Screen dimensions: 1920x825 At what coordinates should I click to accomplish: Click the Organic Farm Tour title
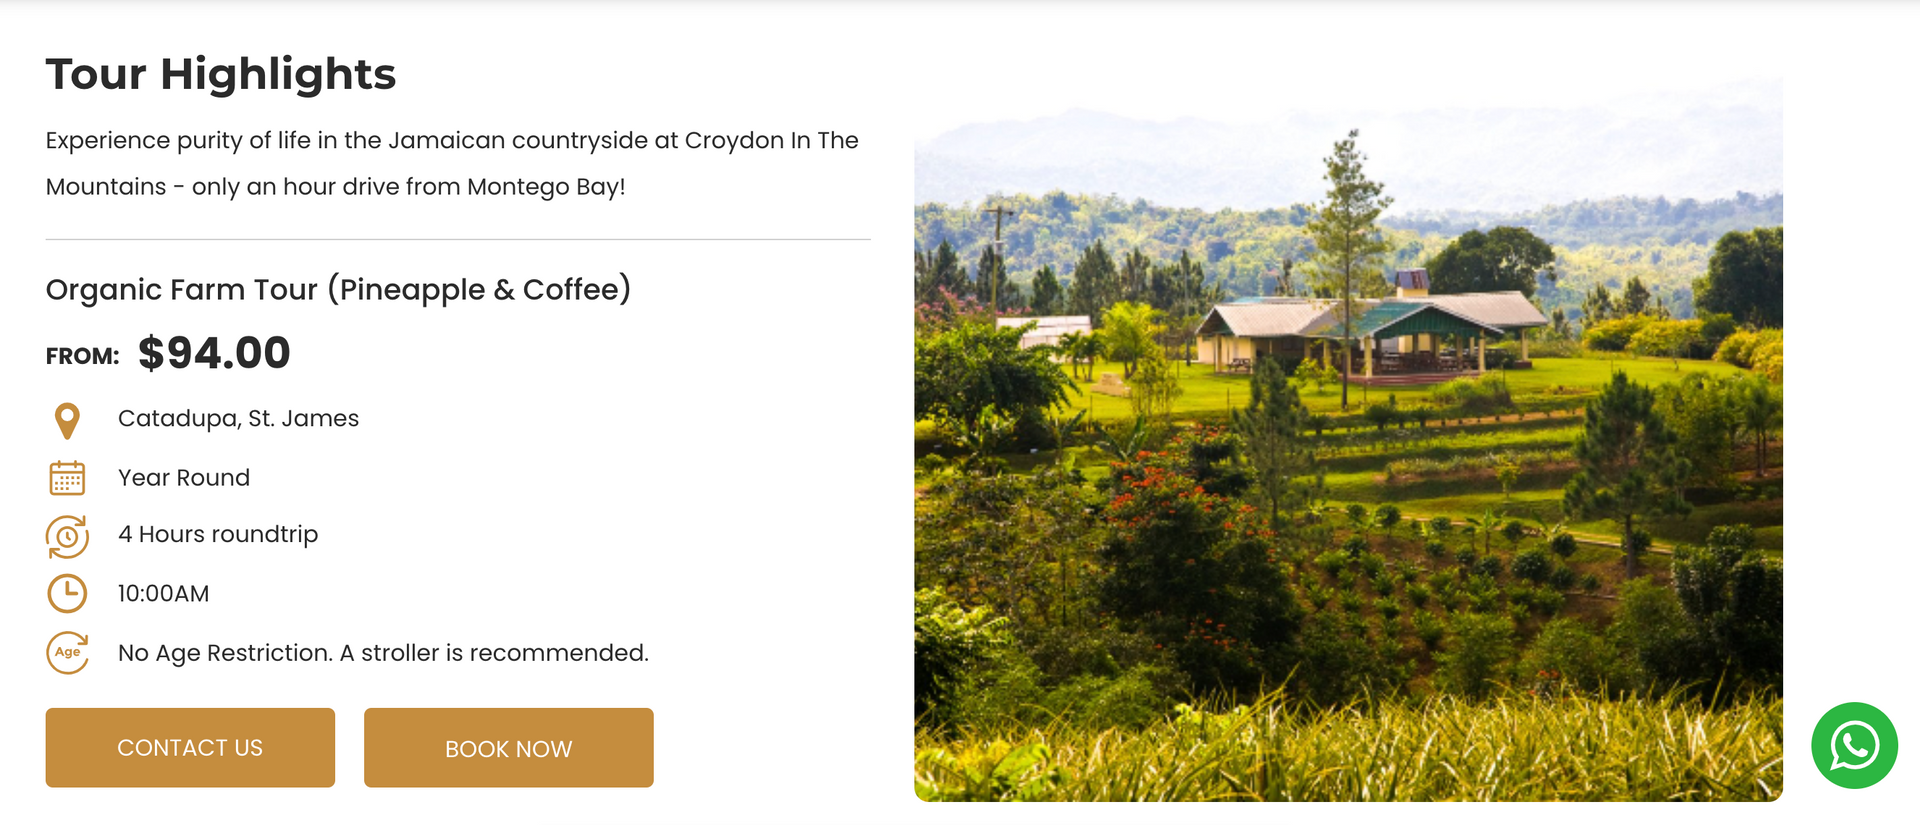(x=338, y=289)
